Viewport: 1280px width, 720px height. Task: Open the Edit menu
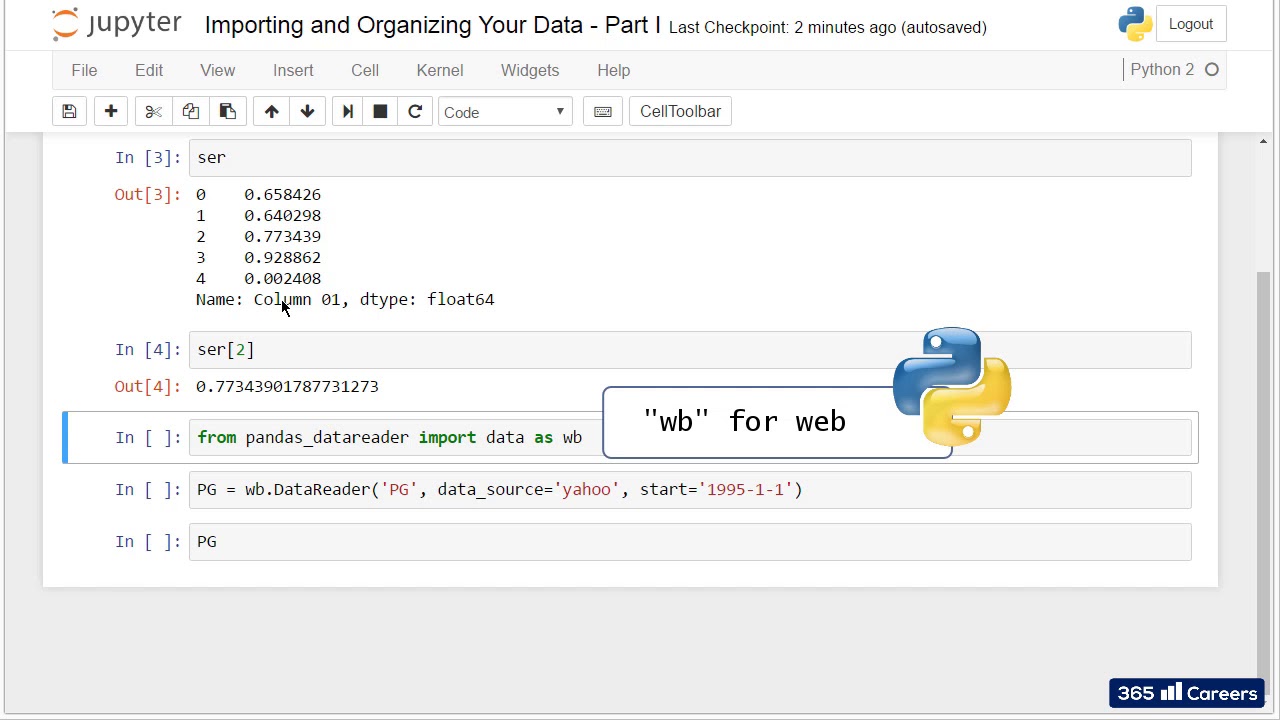tap(149, 70)
